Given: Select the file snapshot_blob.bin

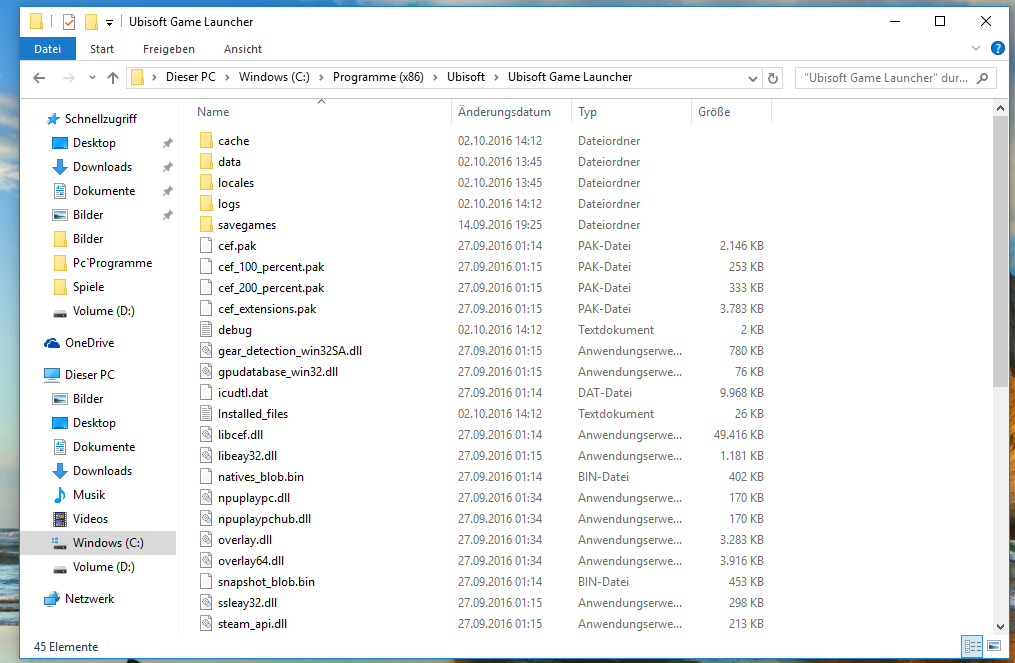Looking at the screenshot, I should point(266,581).
